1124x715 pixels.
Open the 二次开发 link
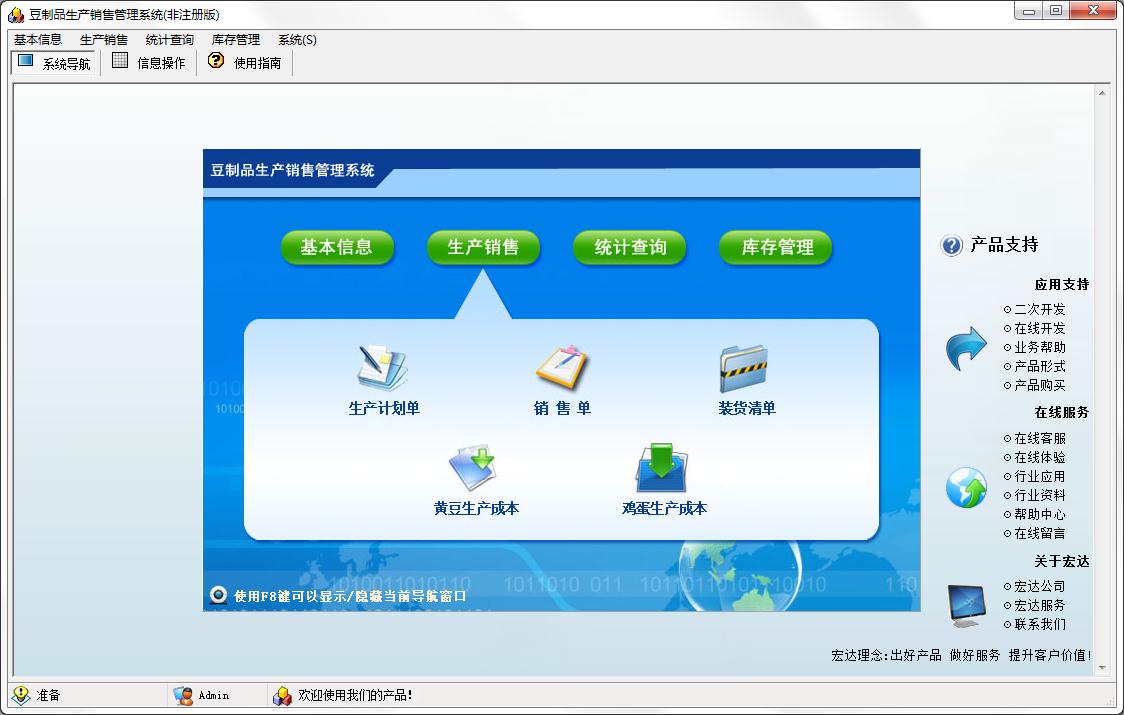coord(1034,309)
